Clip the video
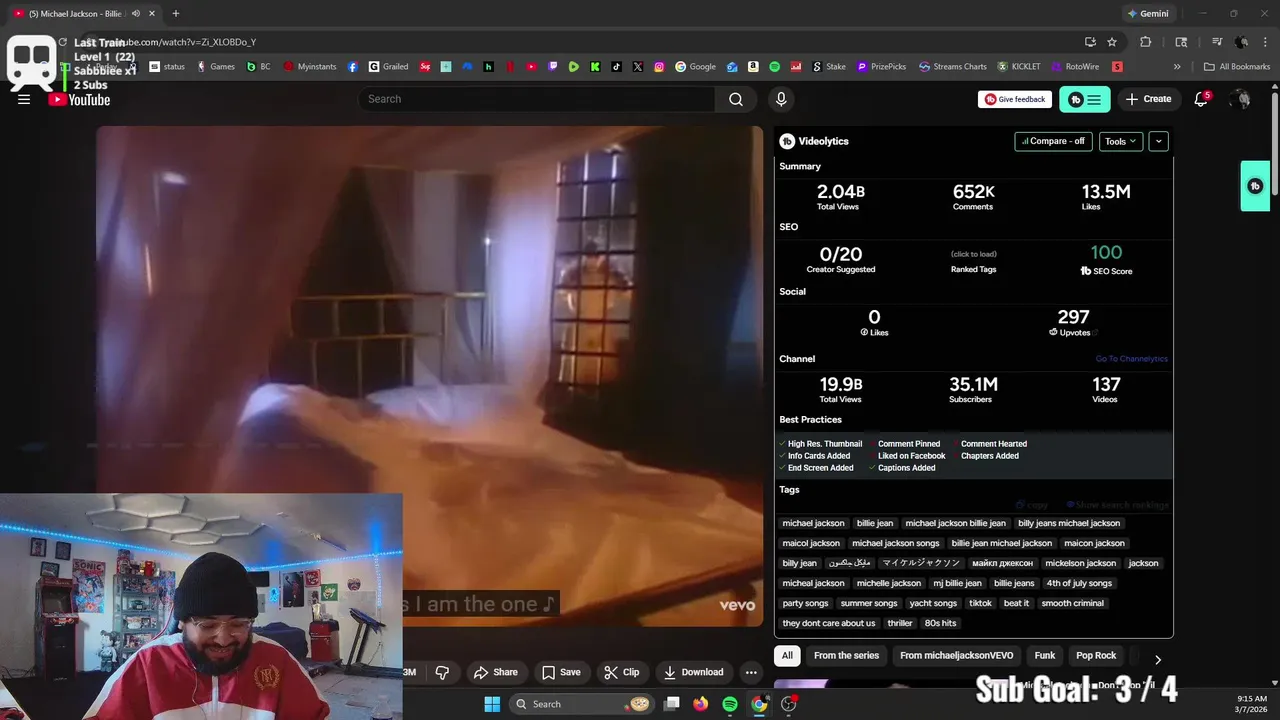Image resolution: width=1280 pixels, height=720 pixels. (621, 672)
